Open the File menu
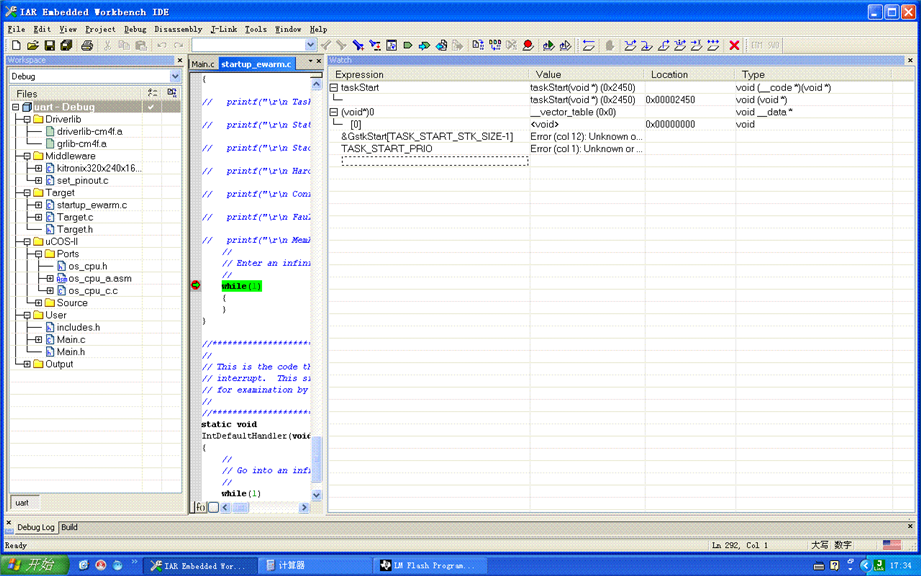 16,29
